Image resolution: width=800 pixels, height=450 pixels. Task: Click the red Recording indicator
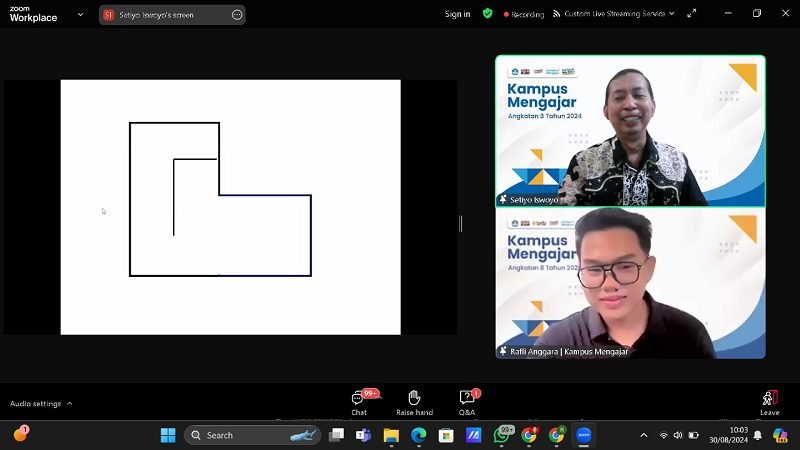(x=524, y=14)
